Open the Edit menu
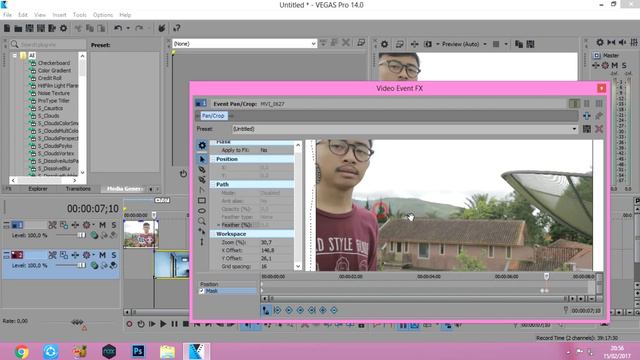This screenshot has width=640, height=360. click(x=23, y=15)
